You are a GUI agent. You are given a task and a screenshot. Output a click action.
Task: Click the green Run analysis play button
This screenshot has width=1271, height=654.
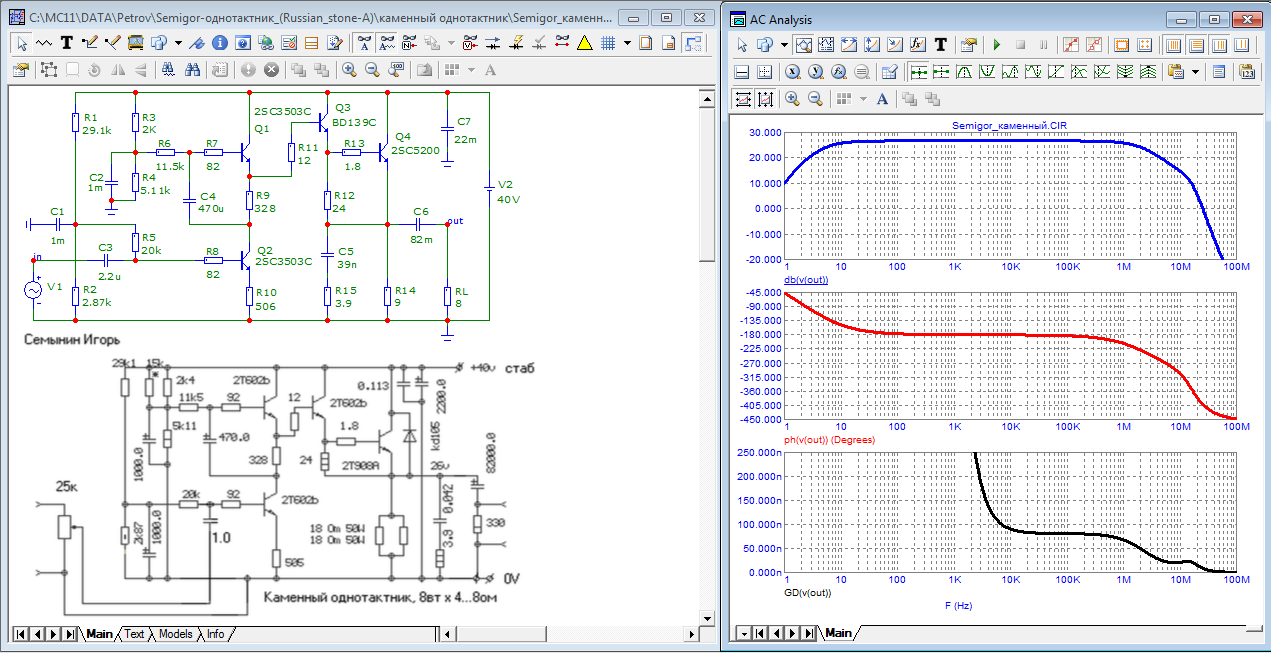pos(996,45)
